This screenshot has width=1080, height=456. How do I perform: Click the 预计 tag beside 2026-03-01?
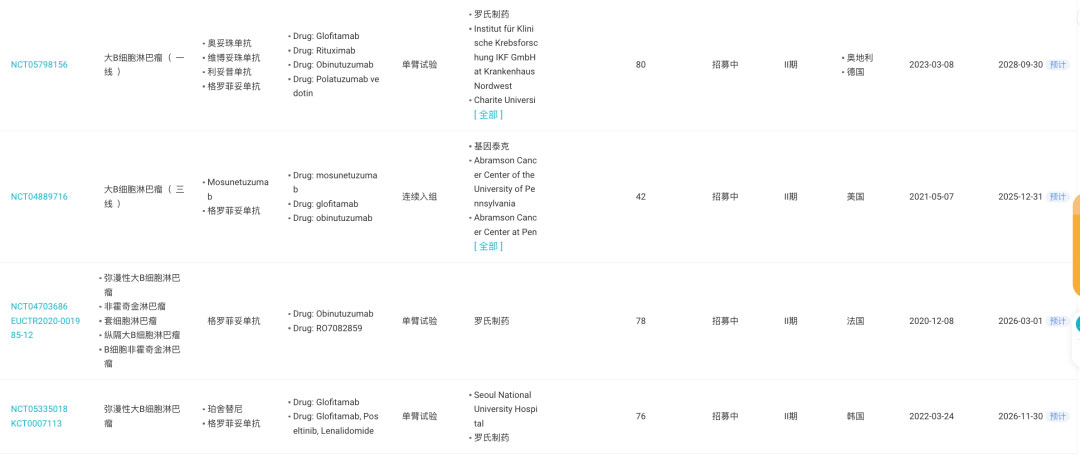coord(1058,321)
